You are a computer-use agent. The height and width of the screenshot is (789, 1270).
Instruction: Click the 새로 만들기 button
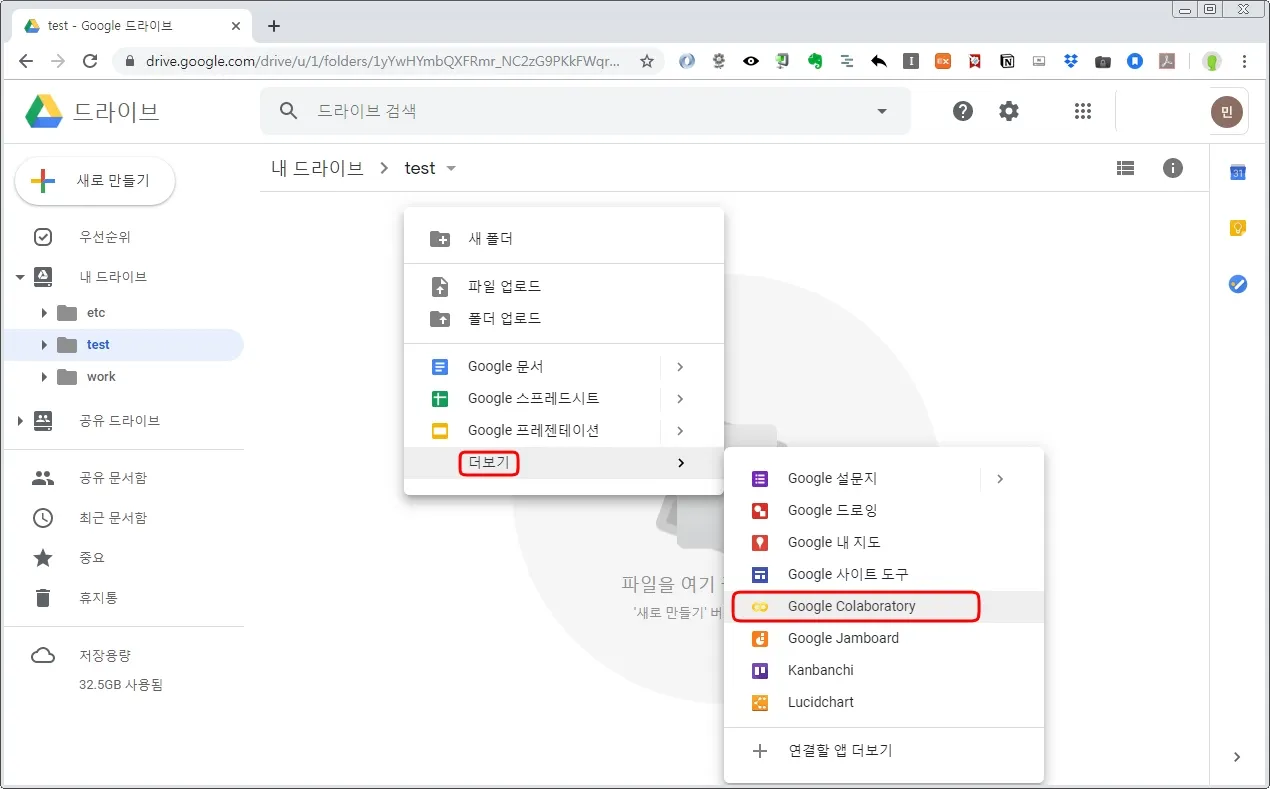click(x=95, y=181)
